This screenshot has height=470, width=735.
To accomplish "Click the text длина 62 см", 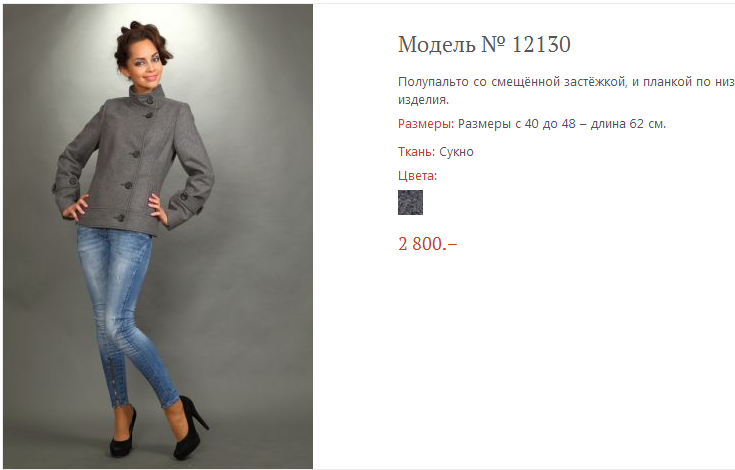I will [x=628, y=124].
